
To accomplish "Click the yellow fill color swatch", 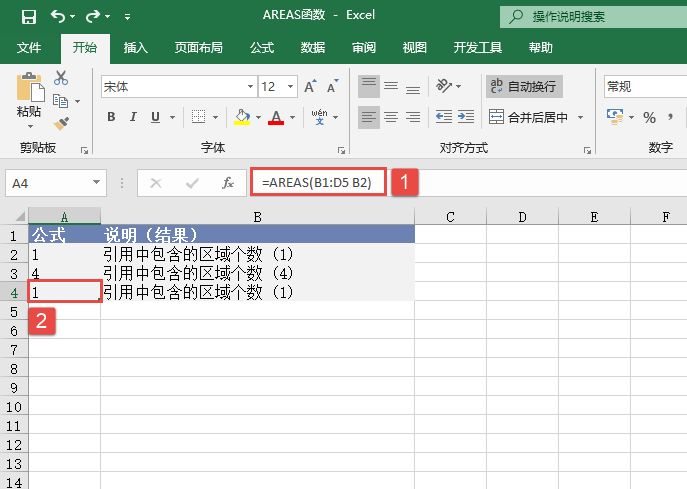I will (241, 117).
